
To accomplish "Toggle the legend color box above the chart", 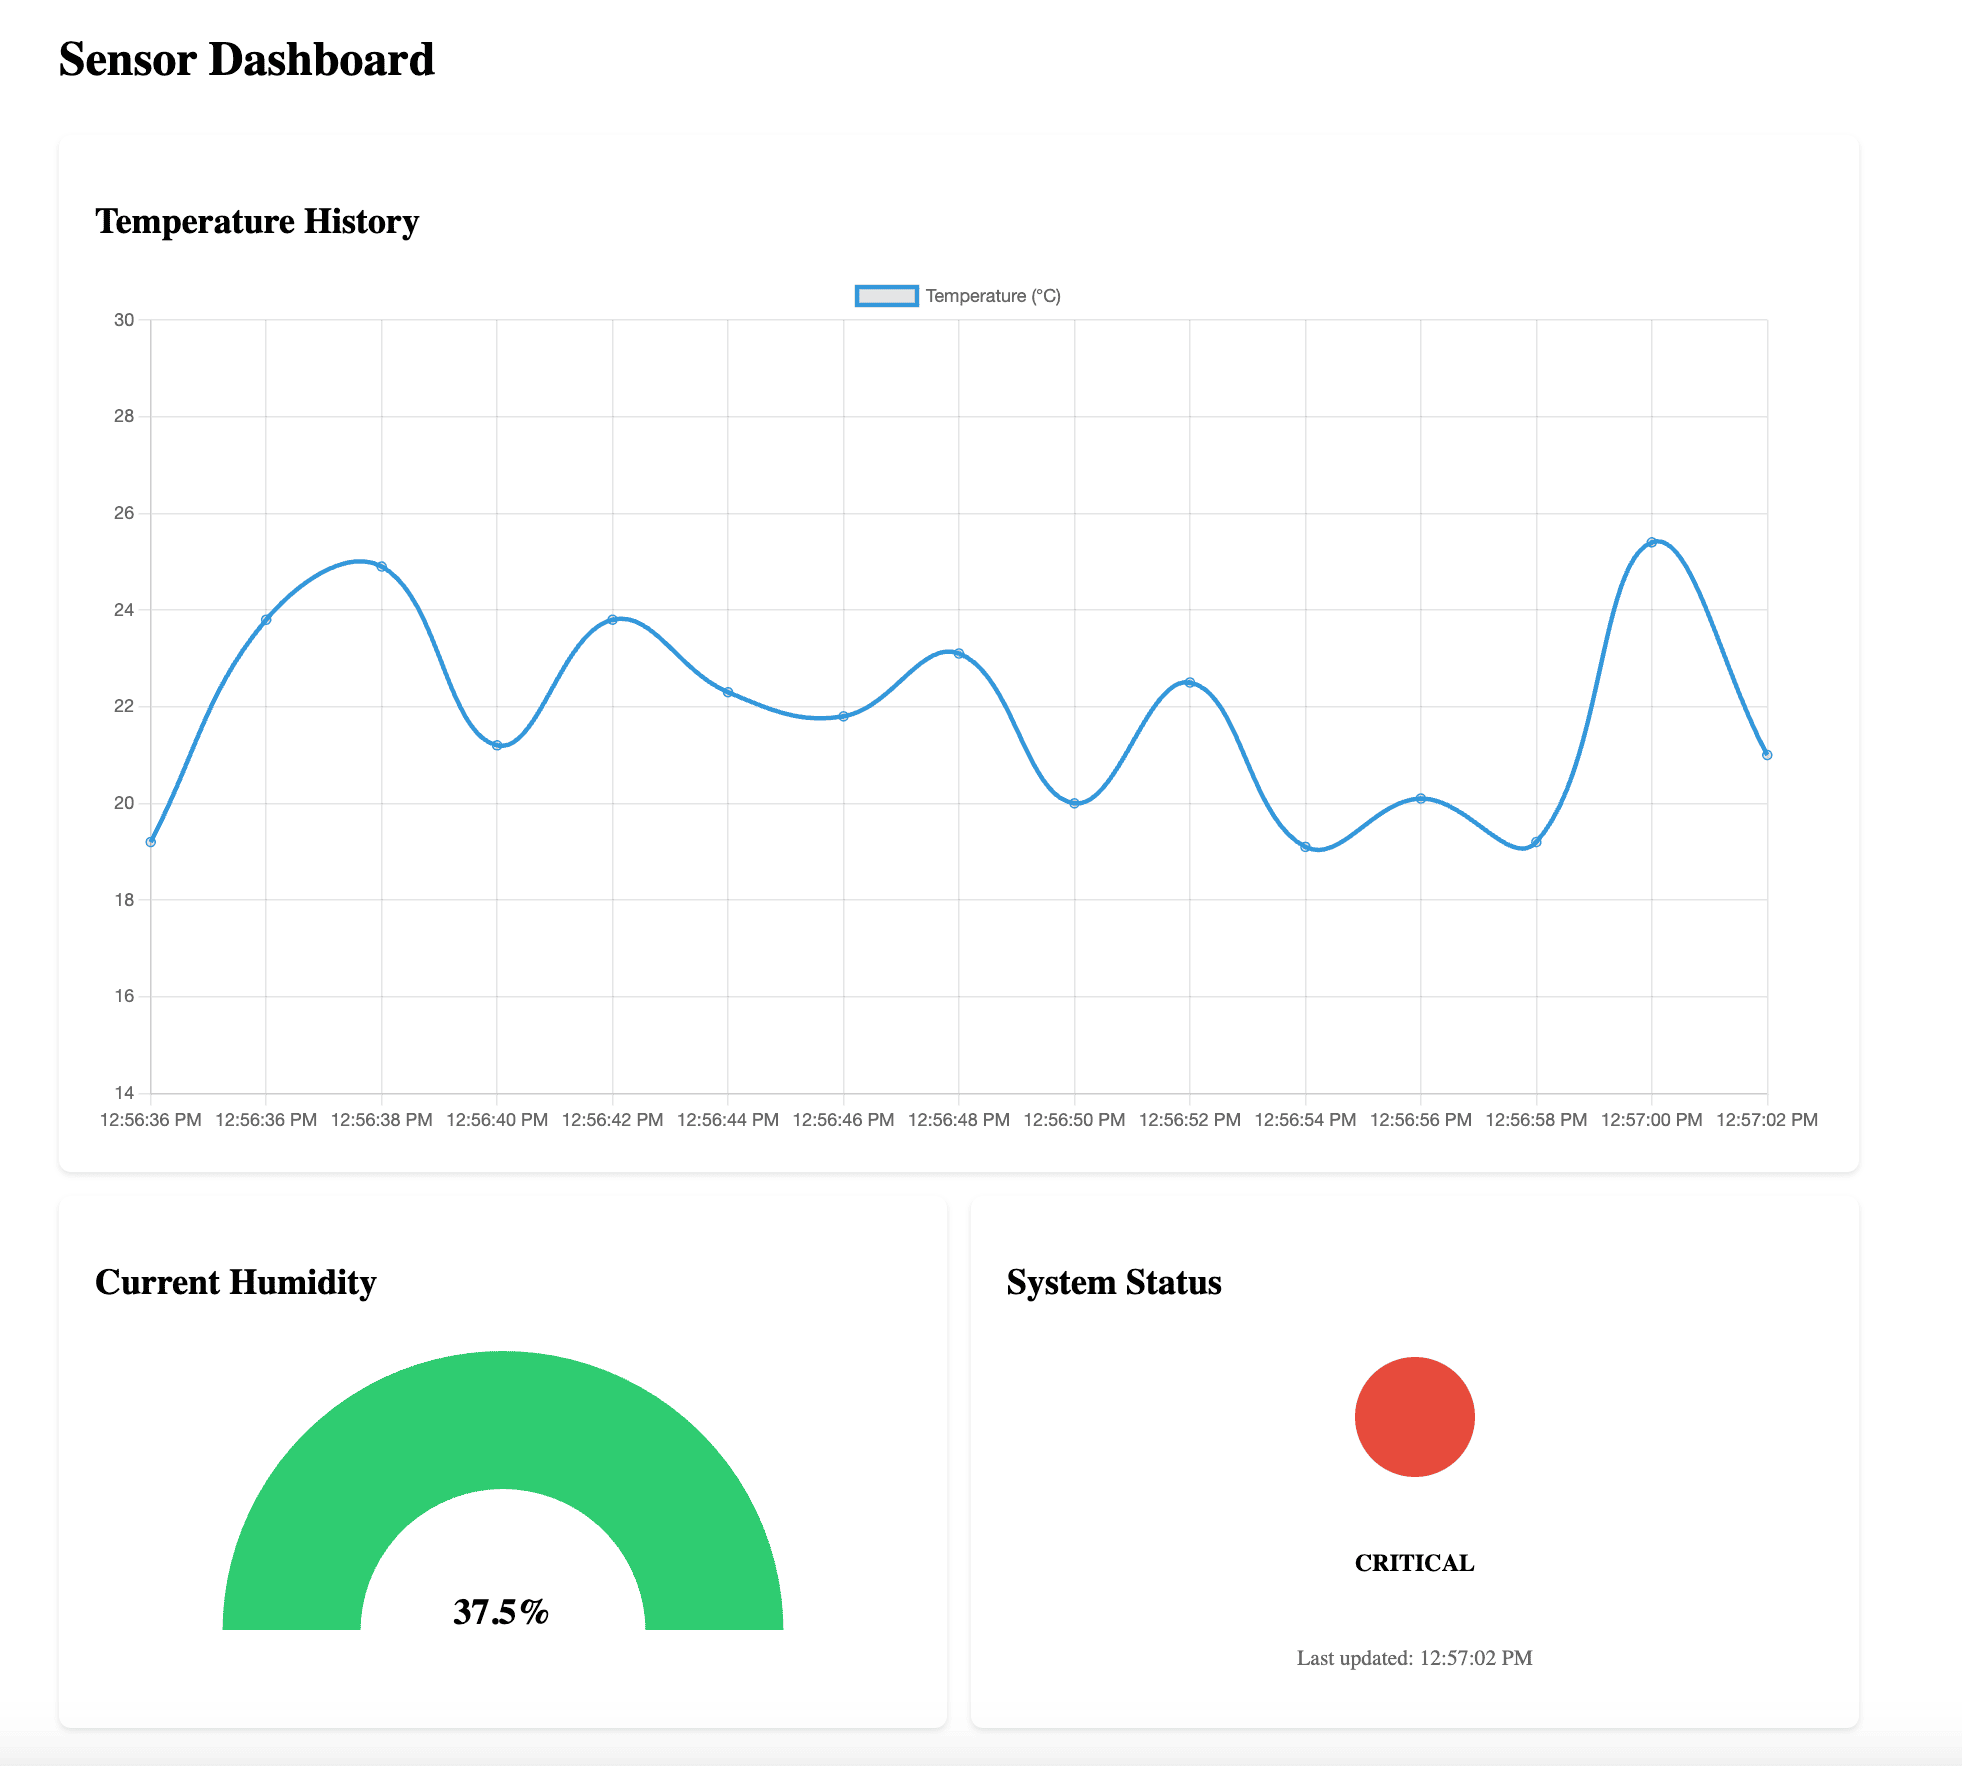I will coord(885,295).
